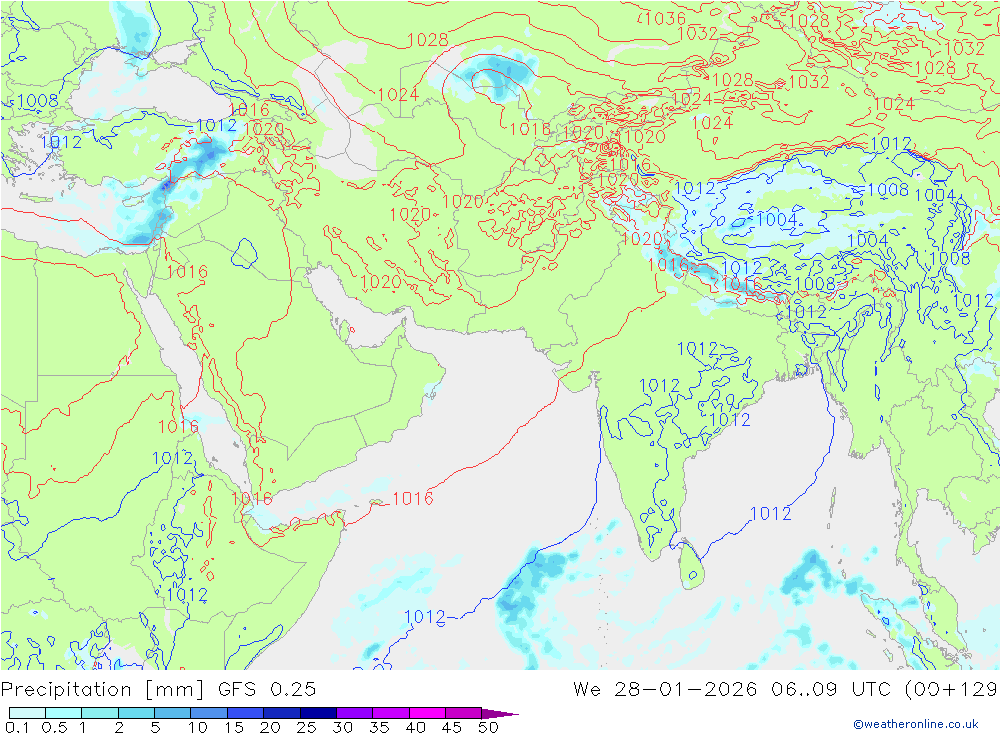
Task: Open the weatheronline.co.uk copyright link
Action: (x=916, y=724)
